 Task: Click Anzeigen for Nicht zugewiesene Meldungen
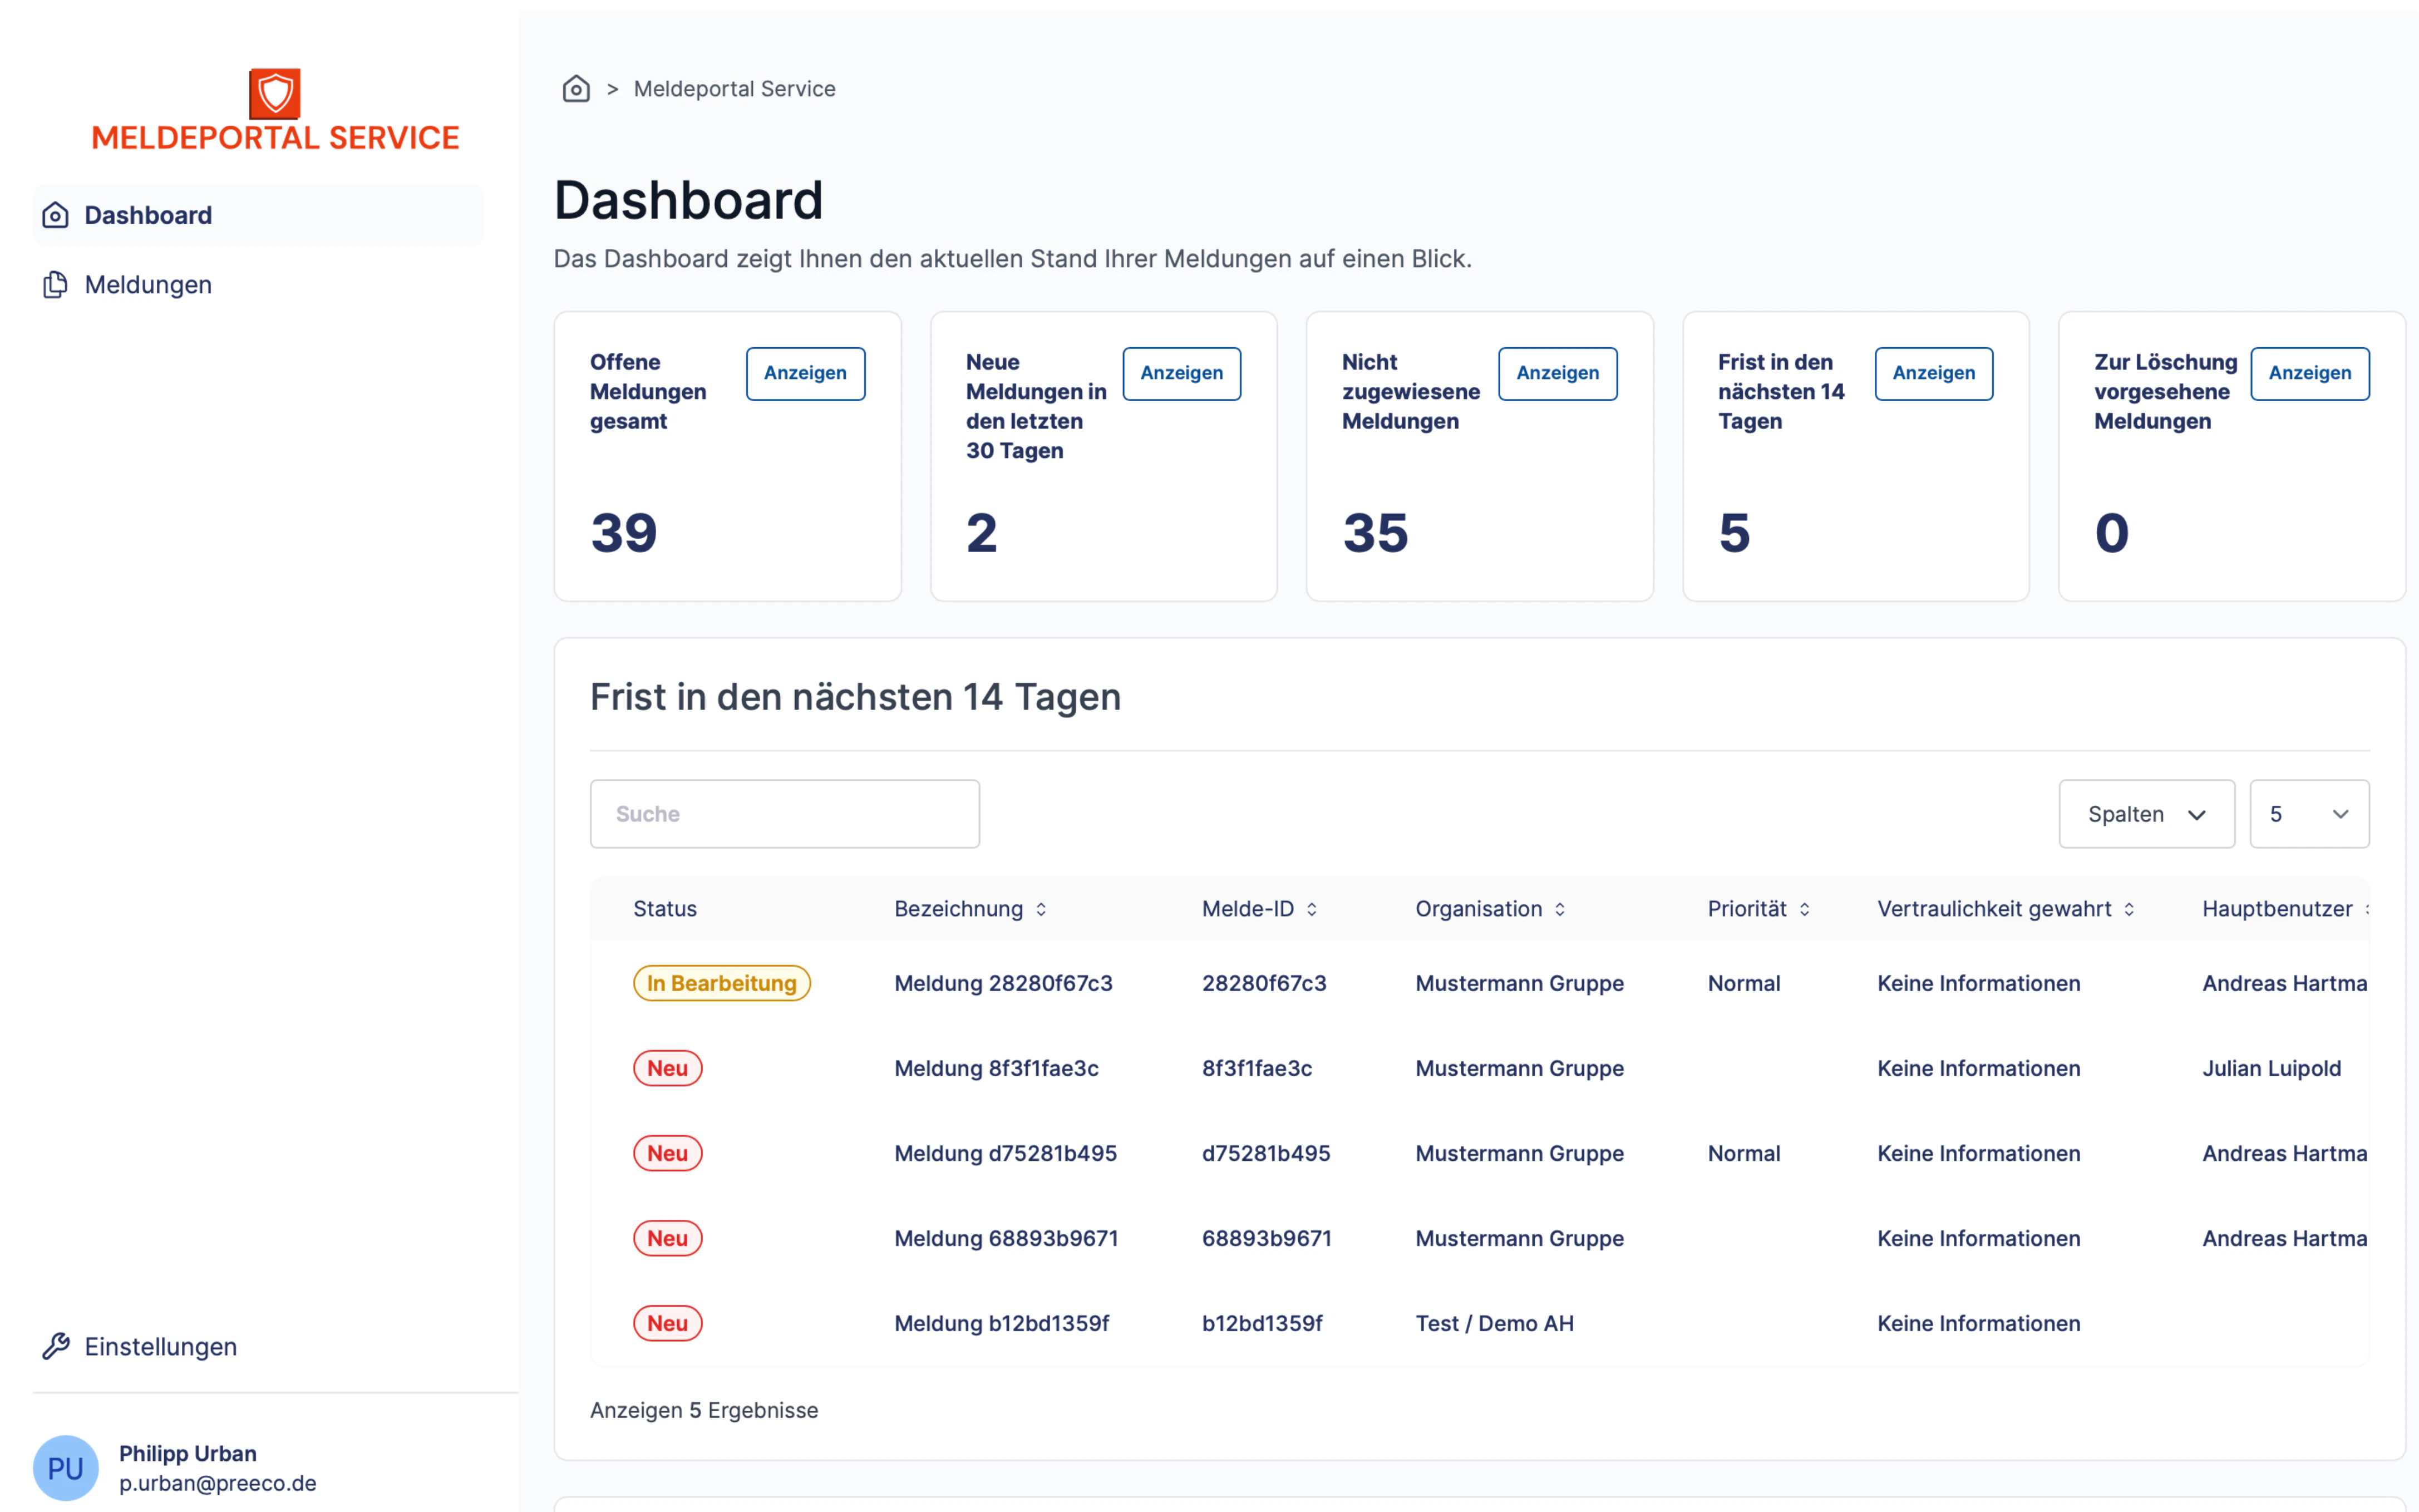1557,373
